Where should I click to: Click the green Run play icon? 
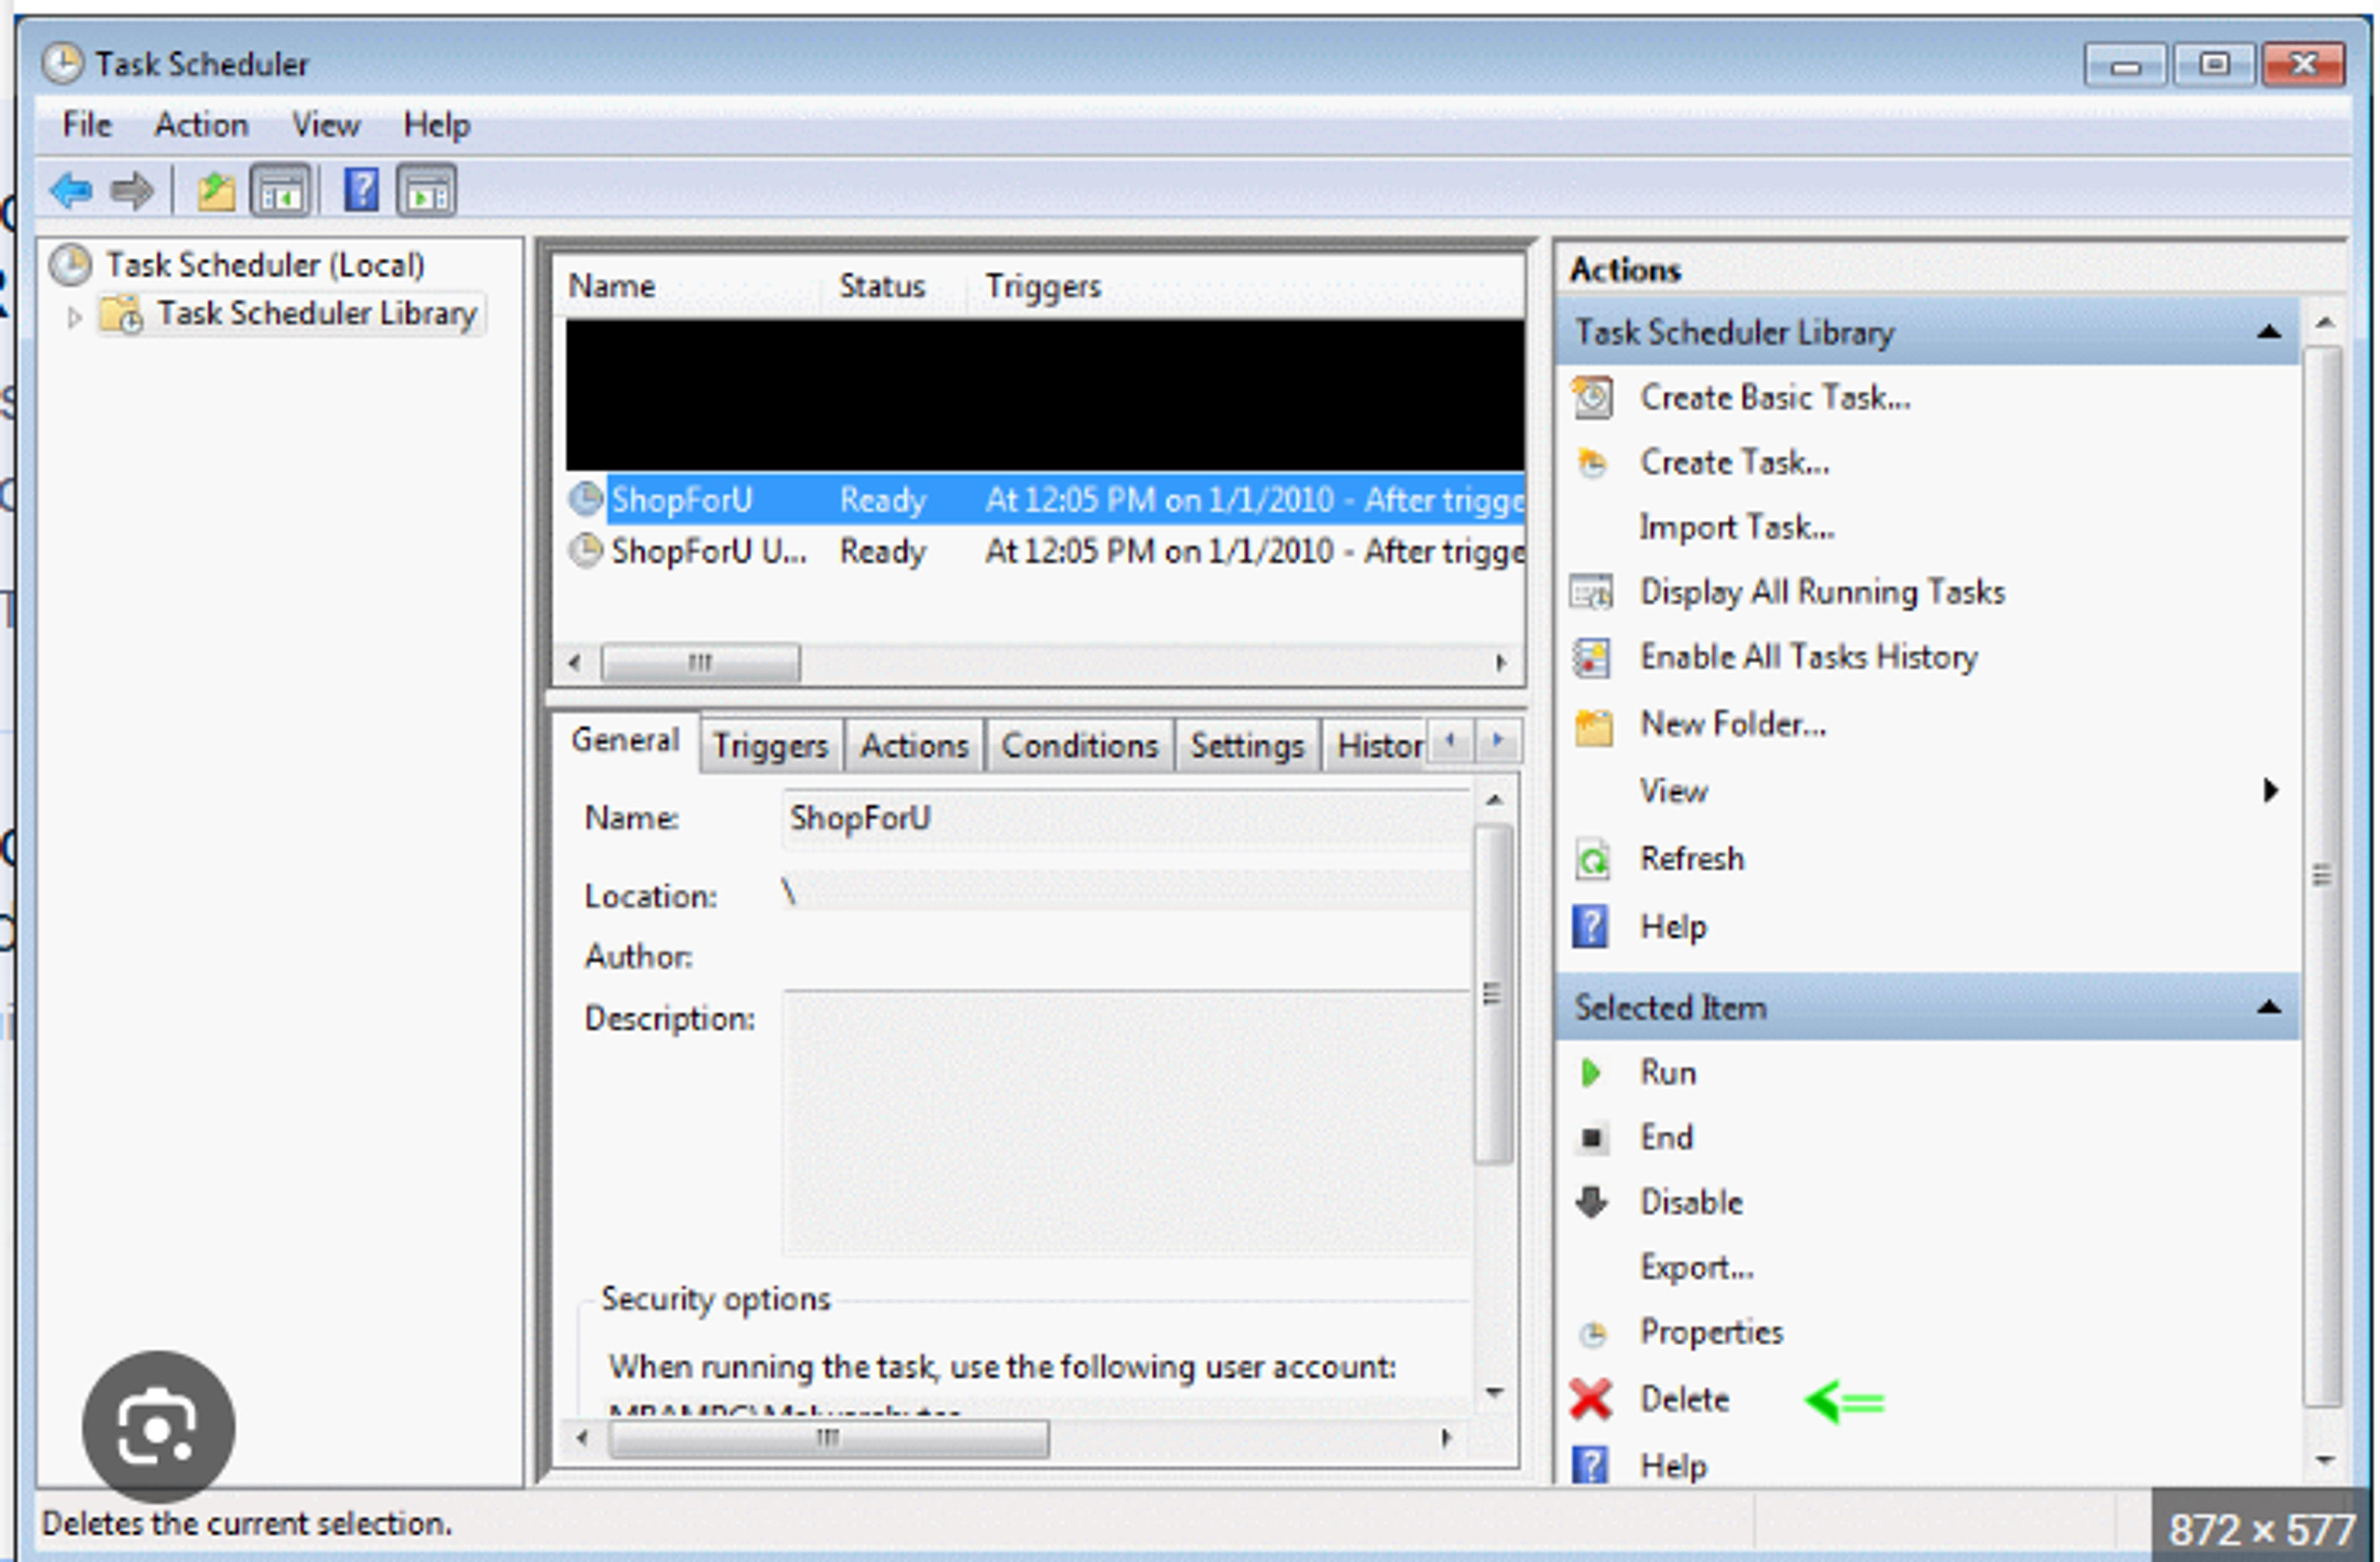pyautogui.click(x=1591, y=1073)
